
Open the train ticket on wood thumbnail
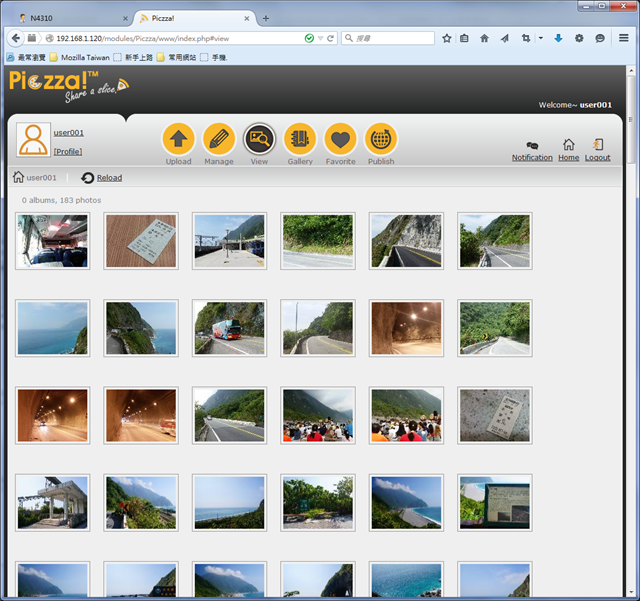pyautogui.click(x=141, y=241)
